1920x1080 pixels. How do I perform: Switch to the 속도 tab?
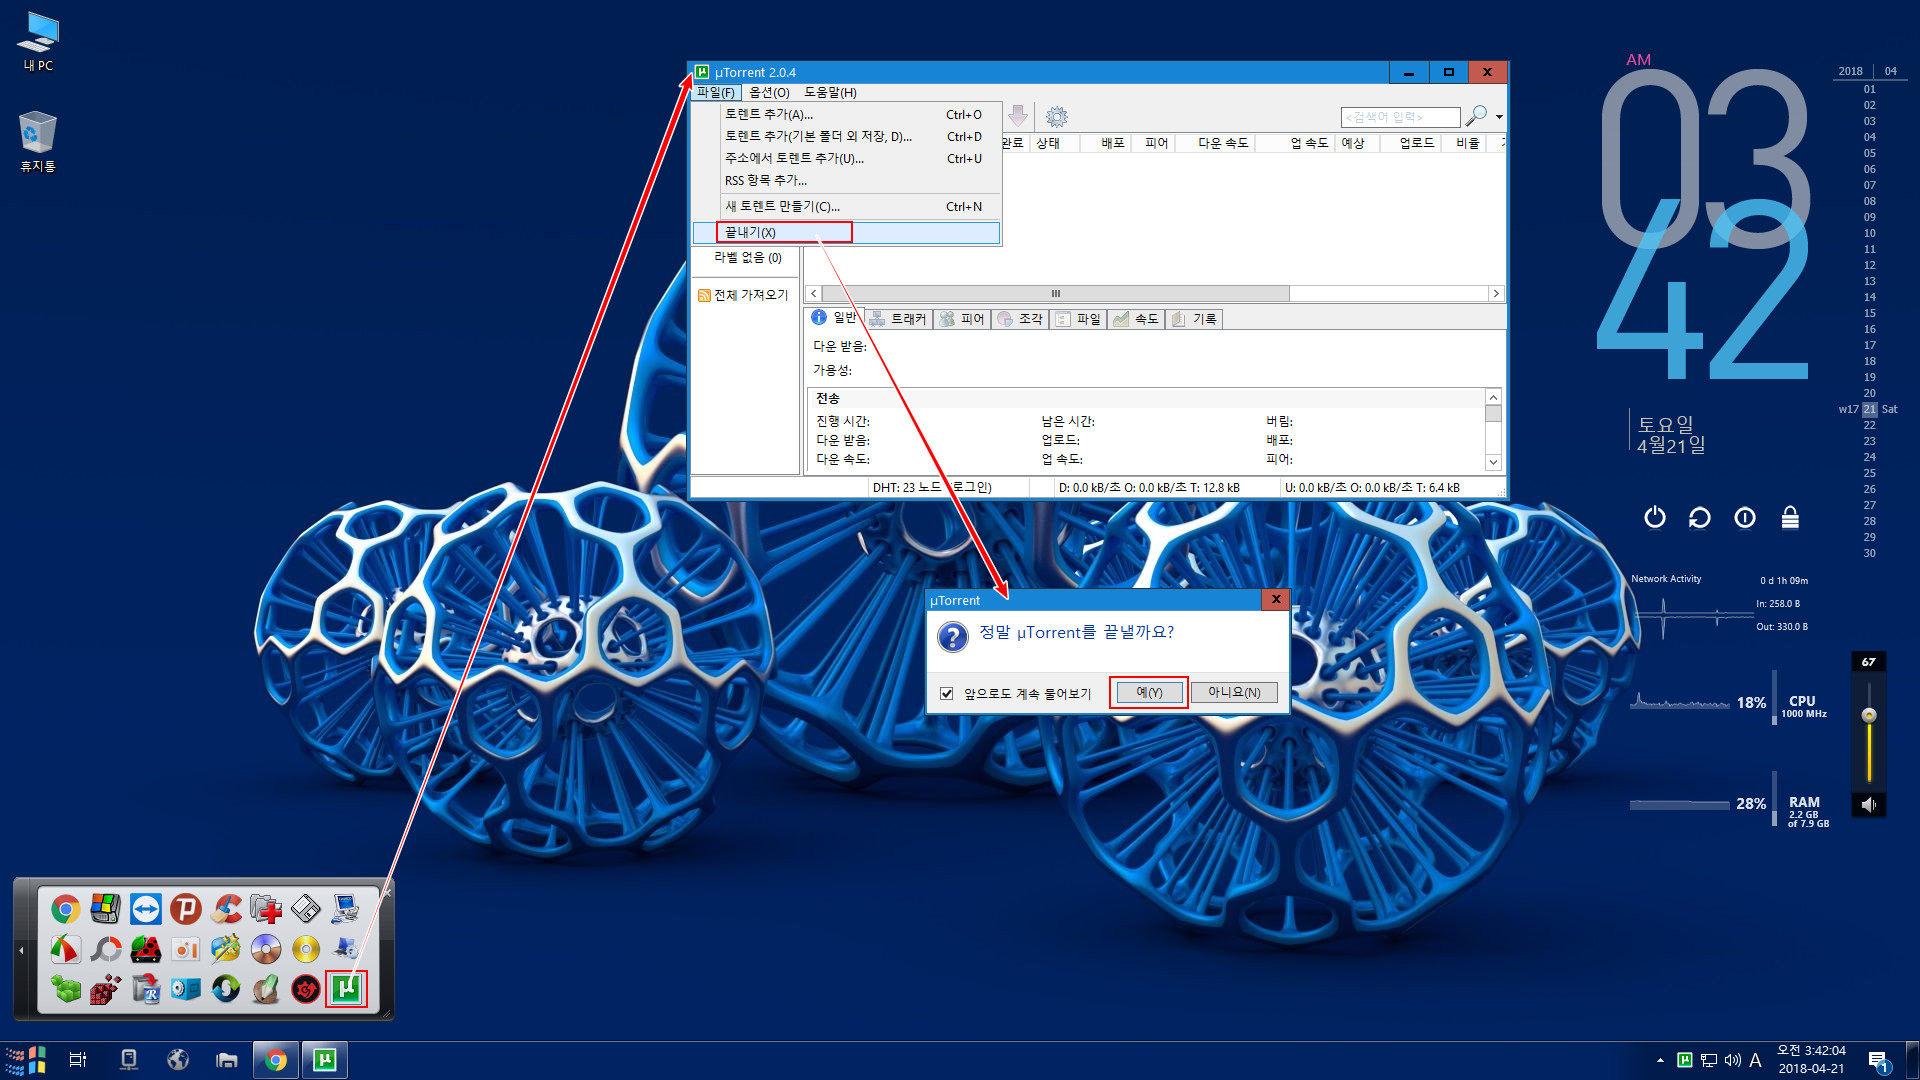click(x=1136, y=318)
